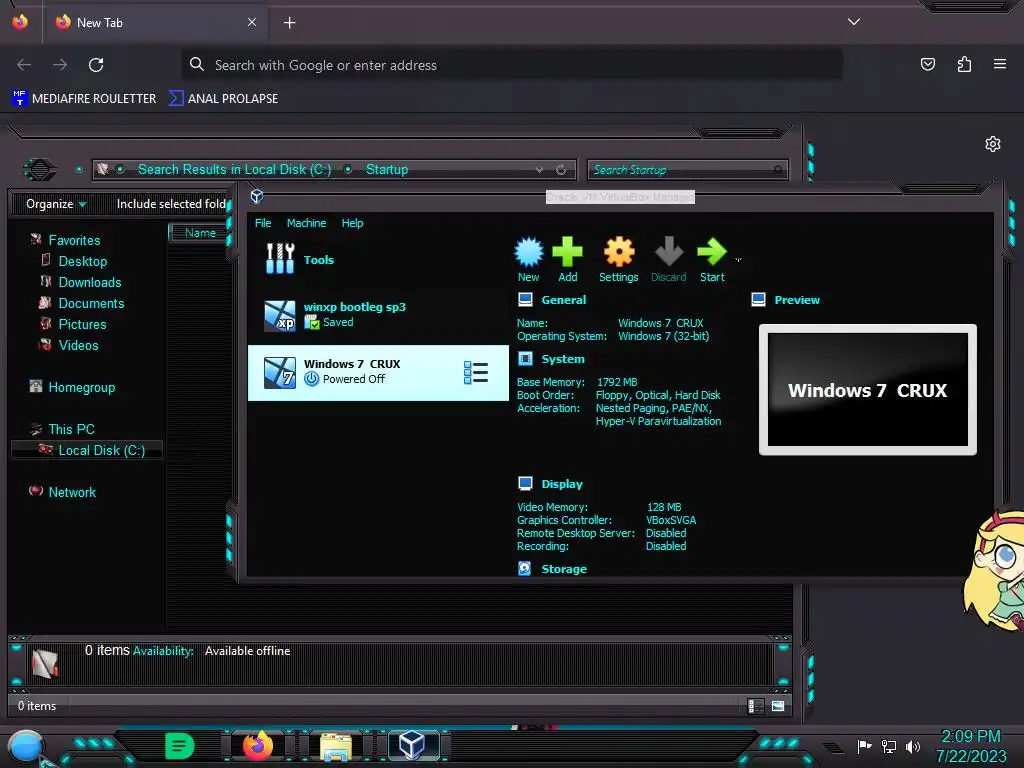1024x768 pixels.
Task: Open the Start orb on taskbar
Action: (x=27, y=748)
